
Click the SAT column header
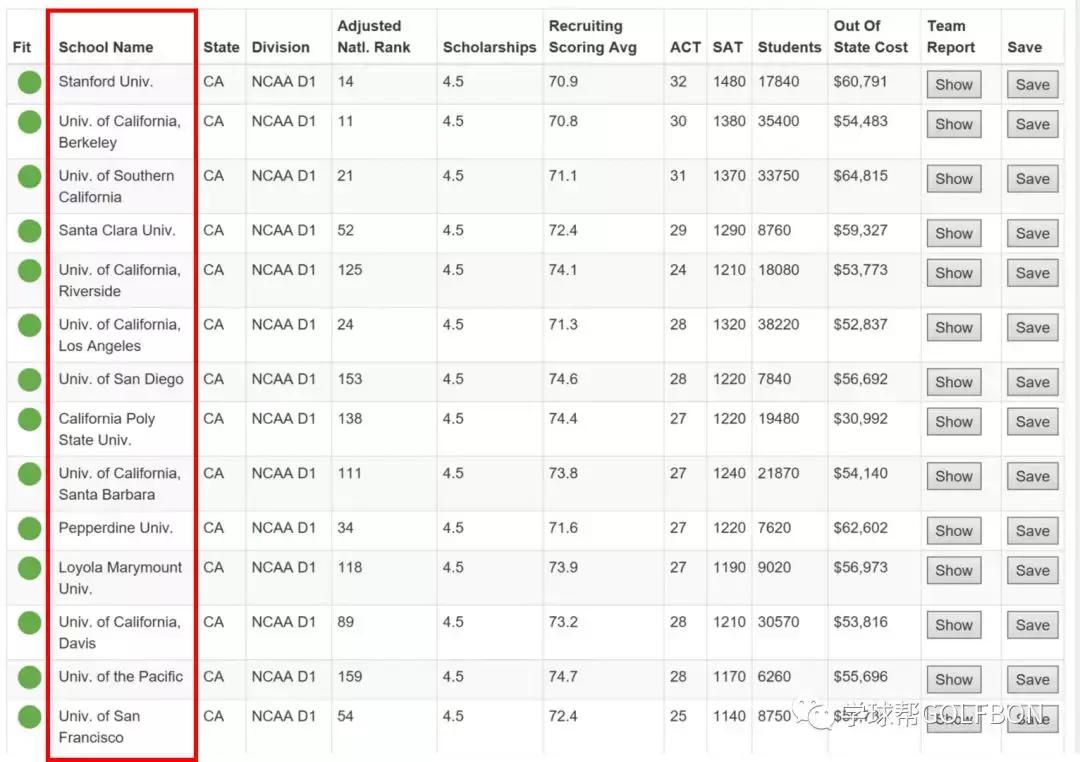pyautogui.click(x=728, y=47)
